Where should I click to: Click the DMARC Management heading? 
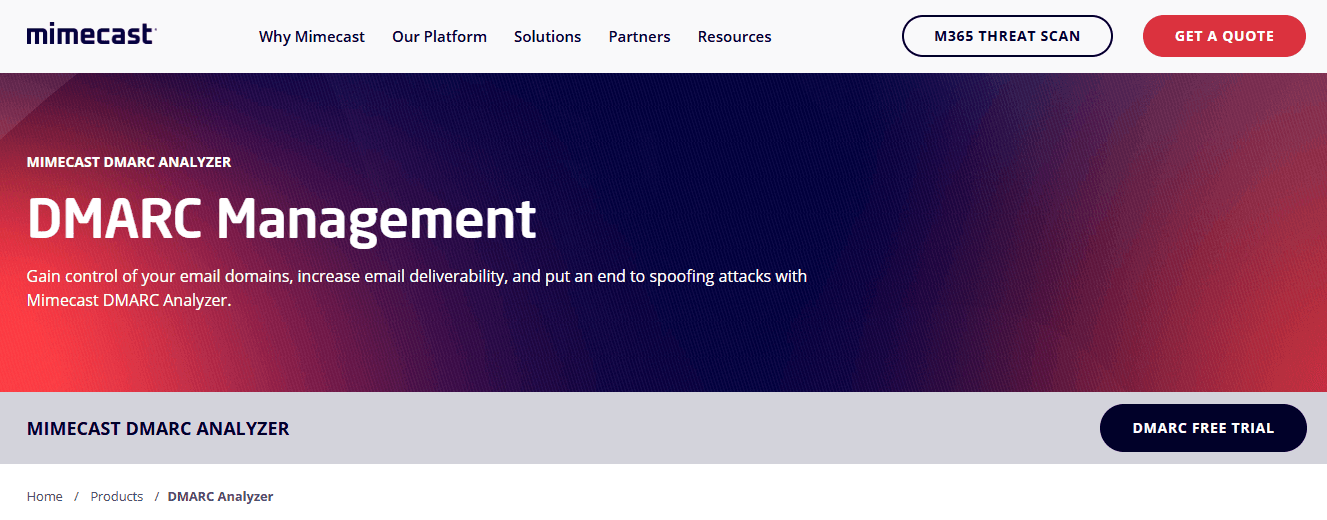tap(281, 219)
